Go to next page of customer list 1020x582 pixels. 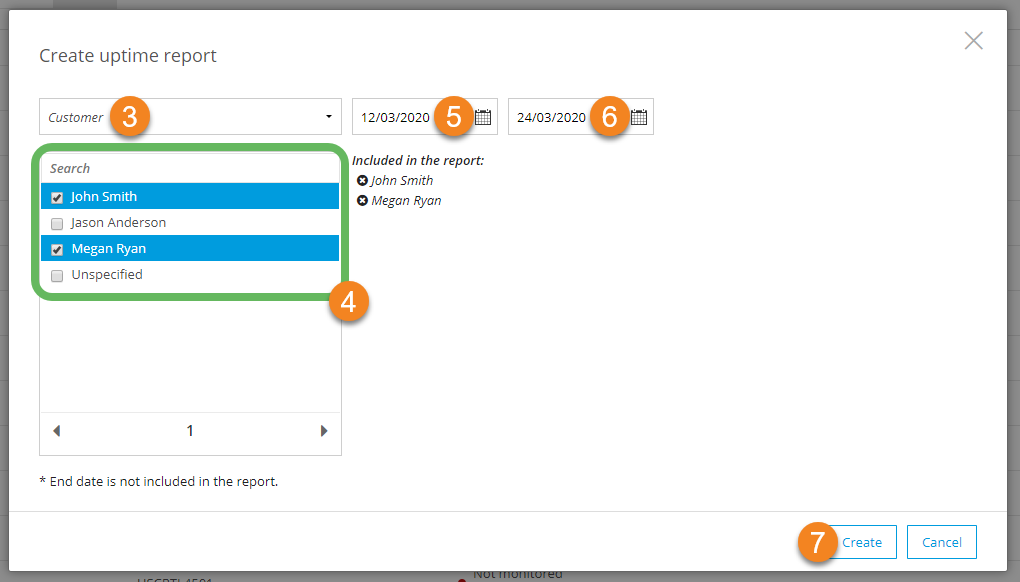pyautogui.click(x=324, y=431)
